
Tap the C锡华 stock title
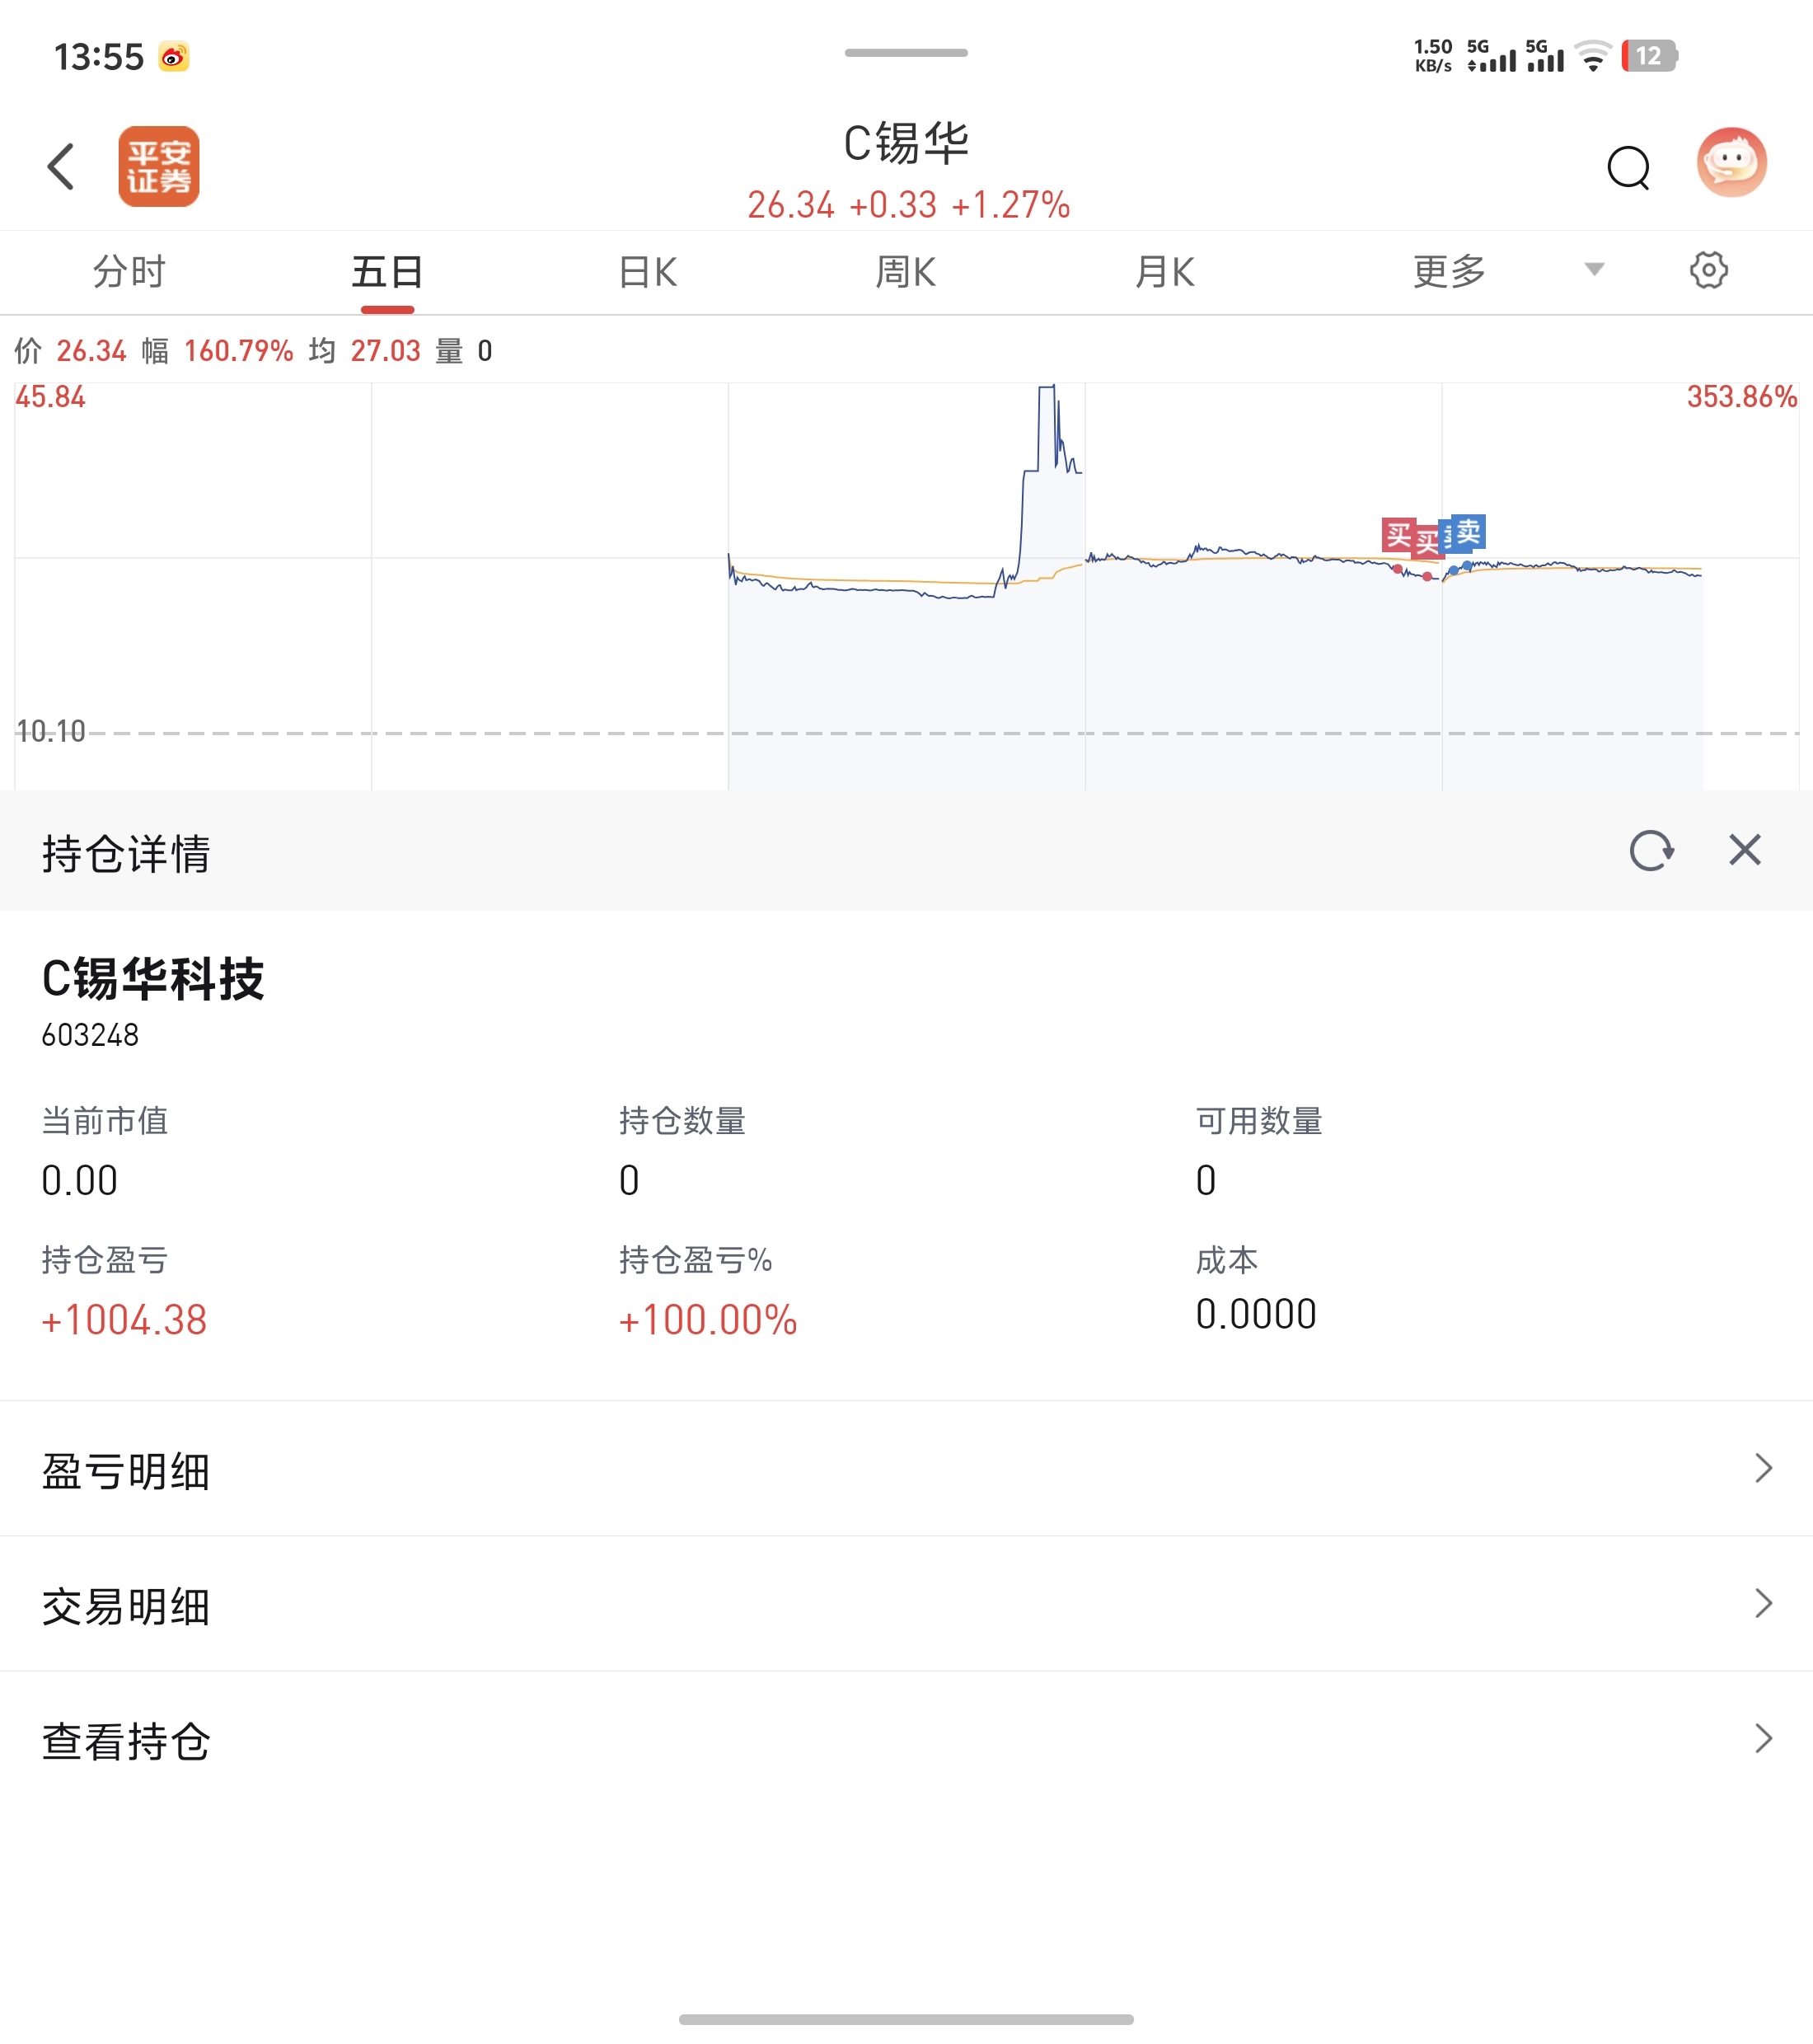point(906,143)
